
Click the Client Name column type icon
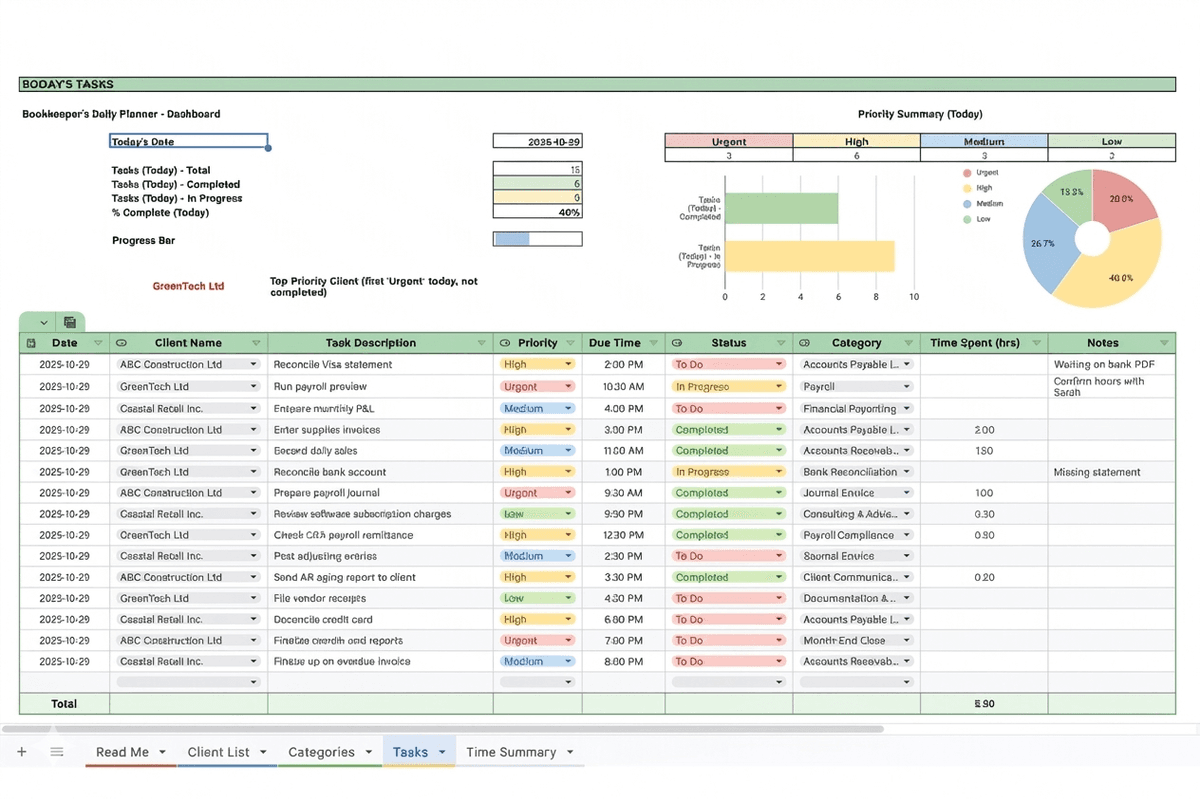click(121, 343)
